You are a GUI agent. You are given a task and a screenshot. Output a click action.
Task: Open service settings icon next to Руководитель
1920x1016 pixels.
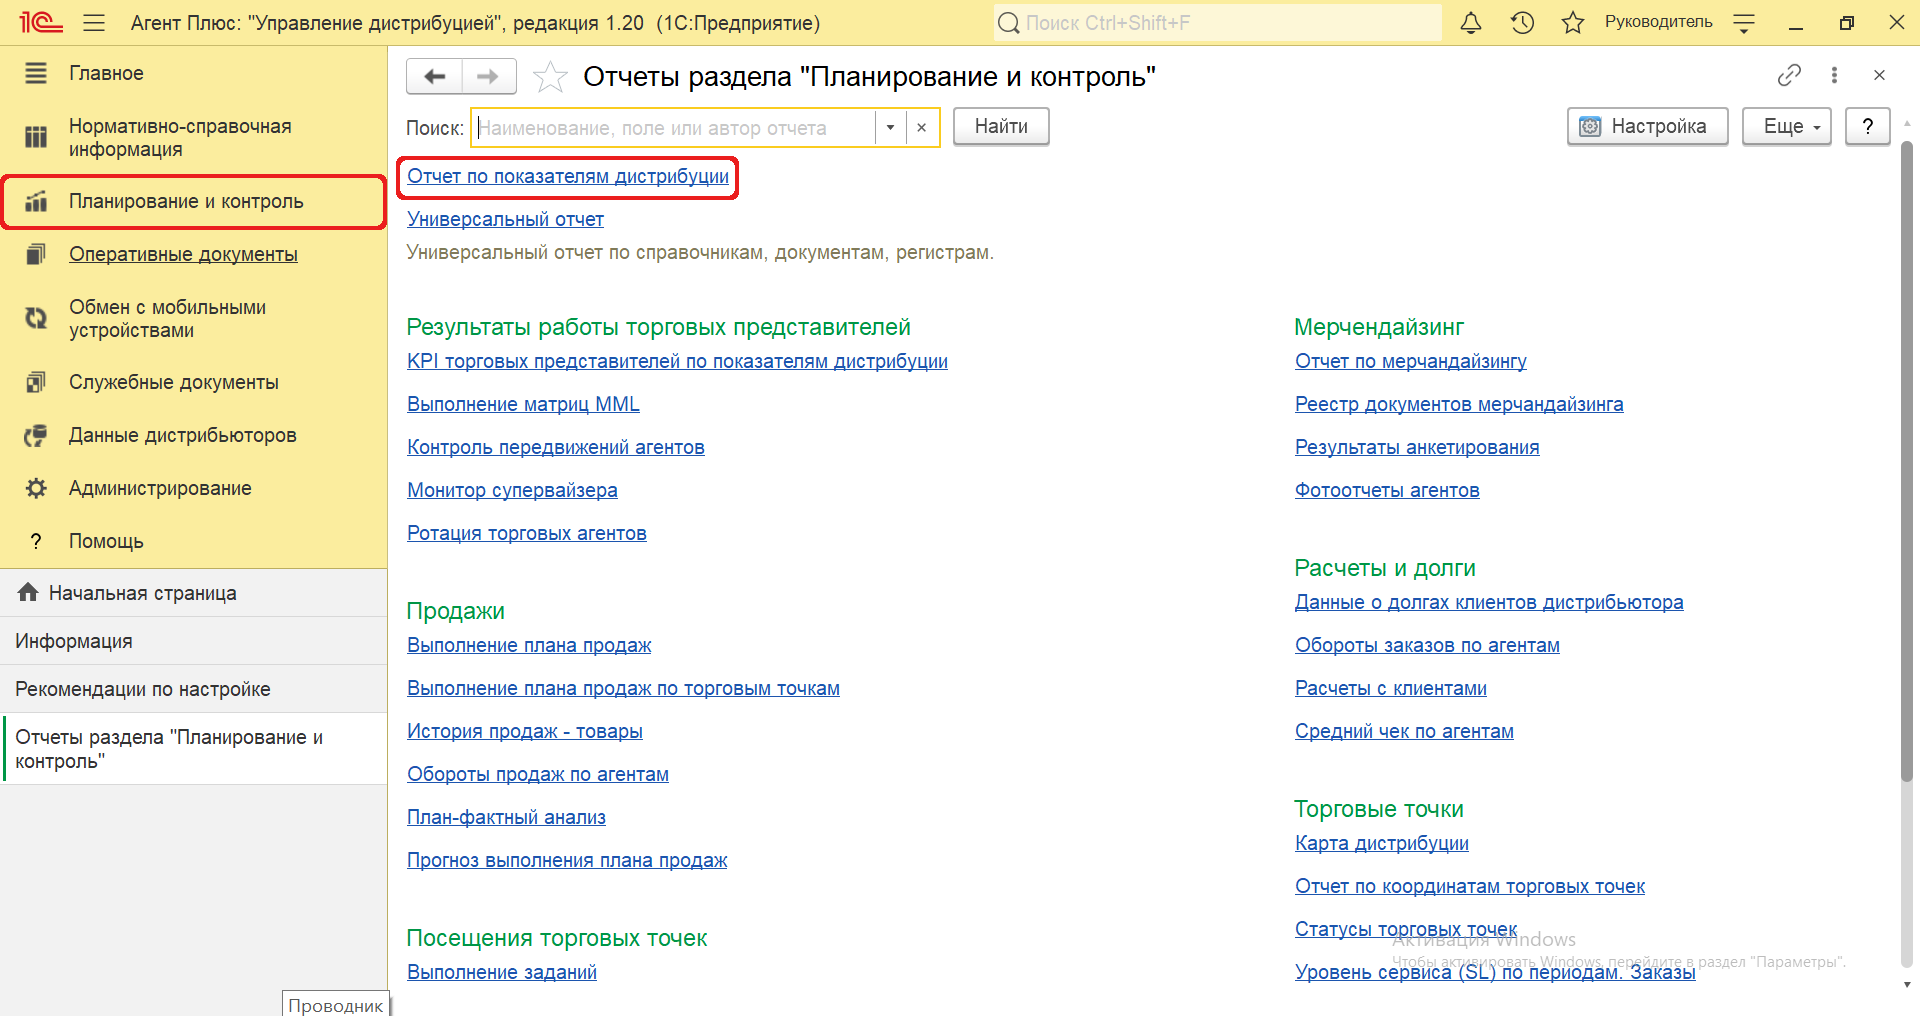[x=1744, y=23]
